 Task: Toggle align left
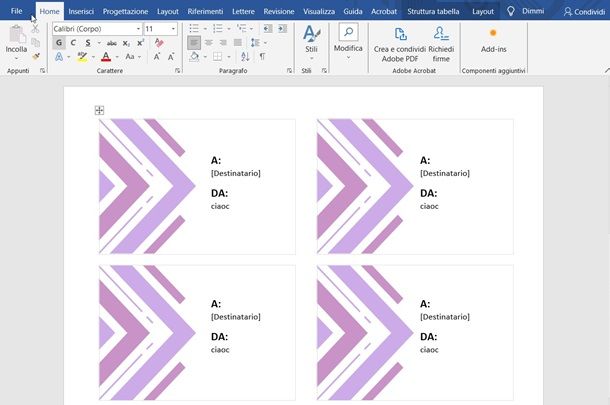(x=194, y=43)
